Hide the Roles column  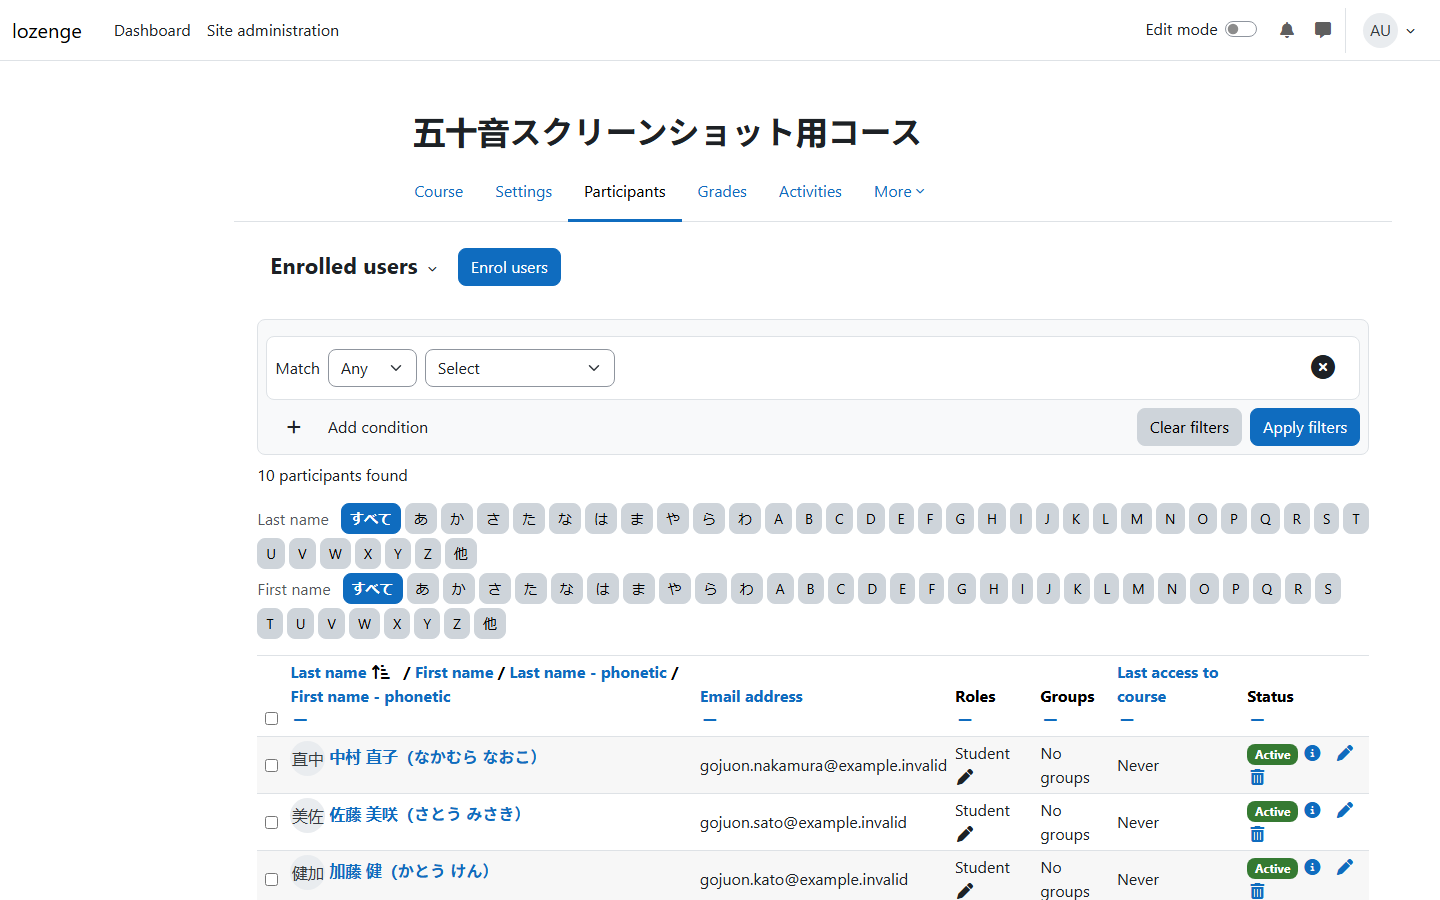pyautogui.click(x=964, y=720)
